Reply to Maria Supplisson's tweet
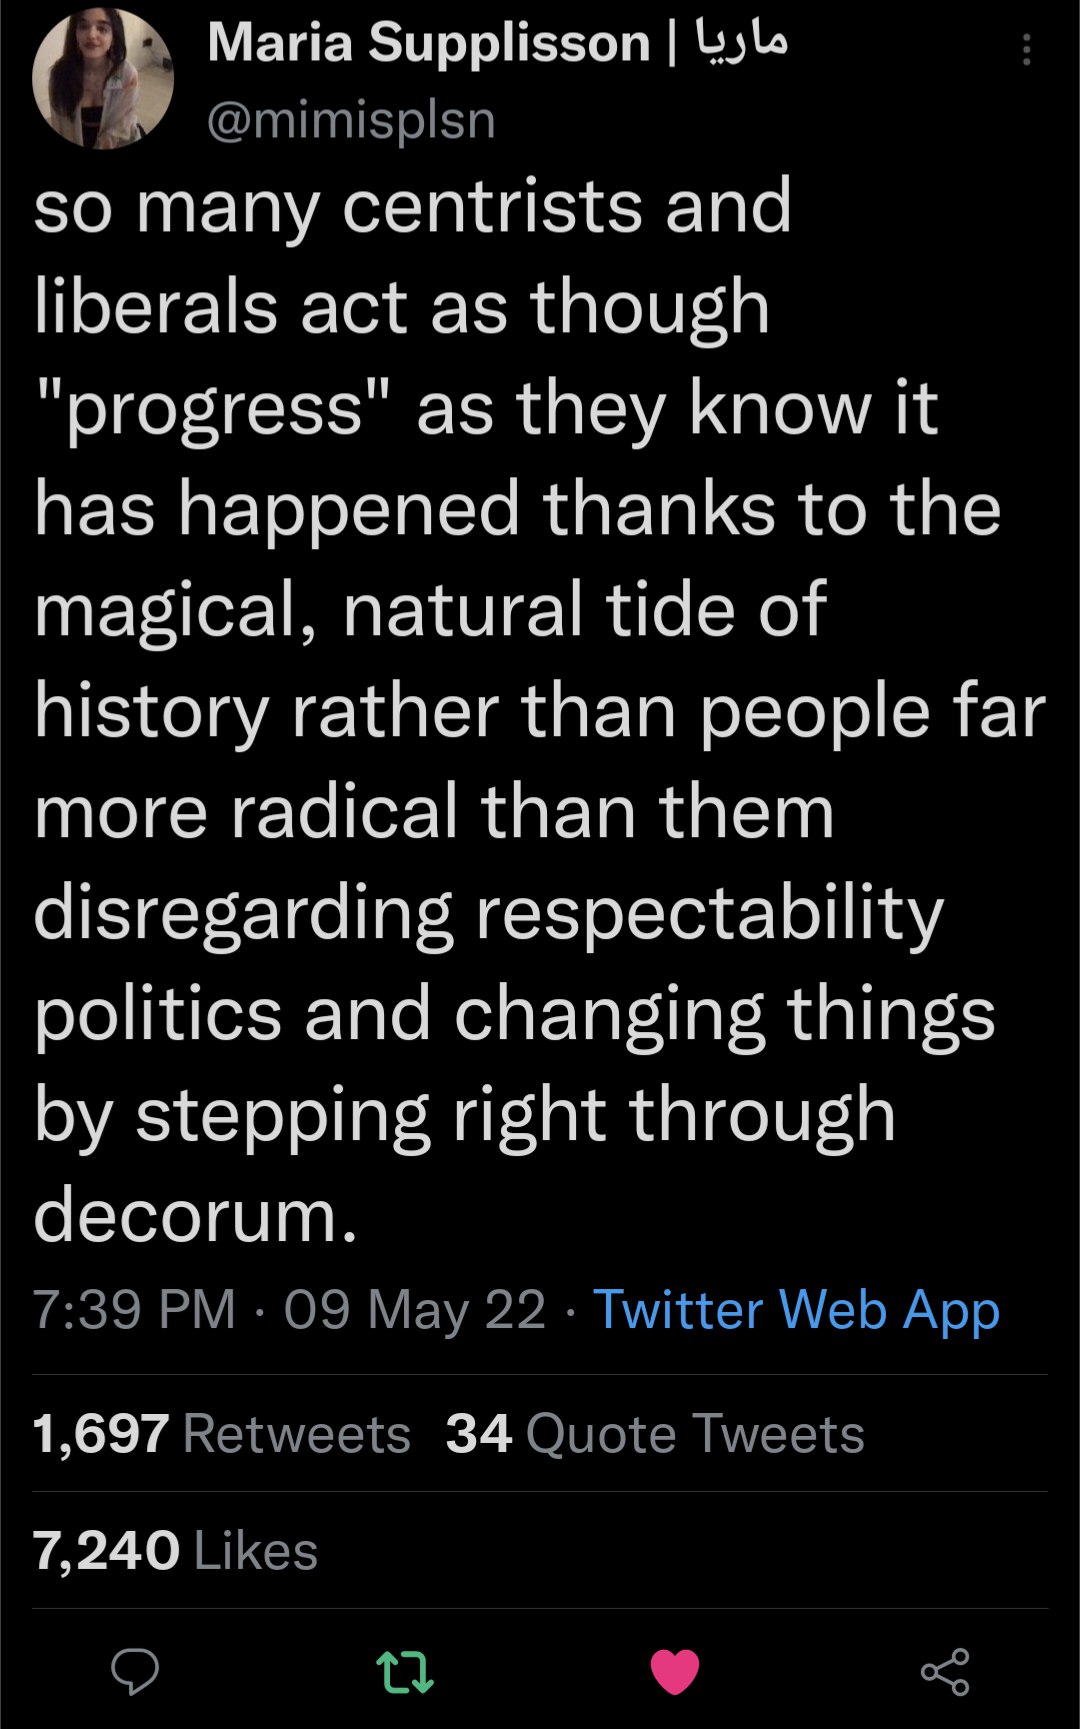Screen dimensions: 1080x1729 click(135, 1671)
